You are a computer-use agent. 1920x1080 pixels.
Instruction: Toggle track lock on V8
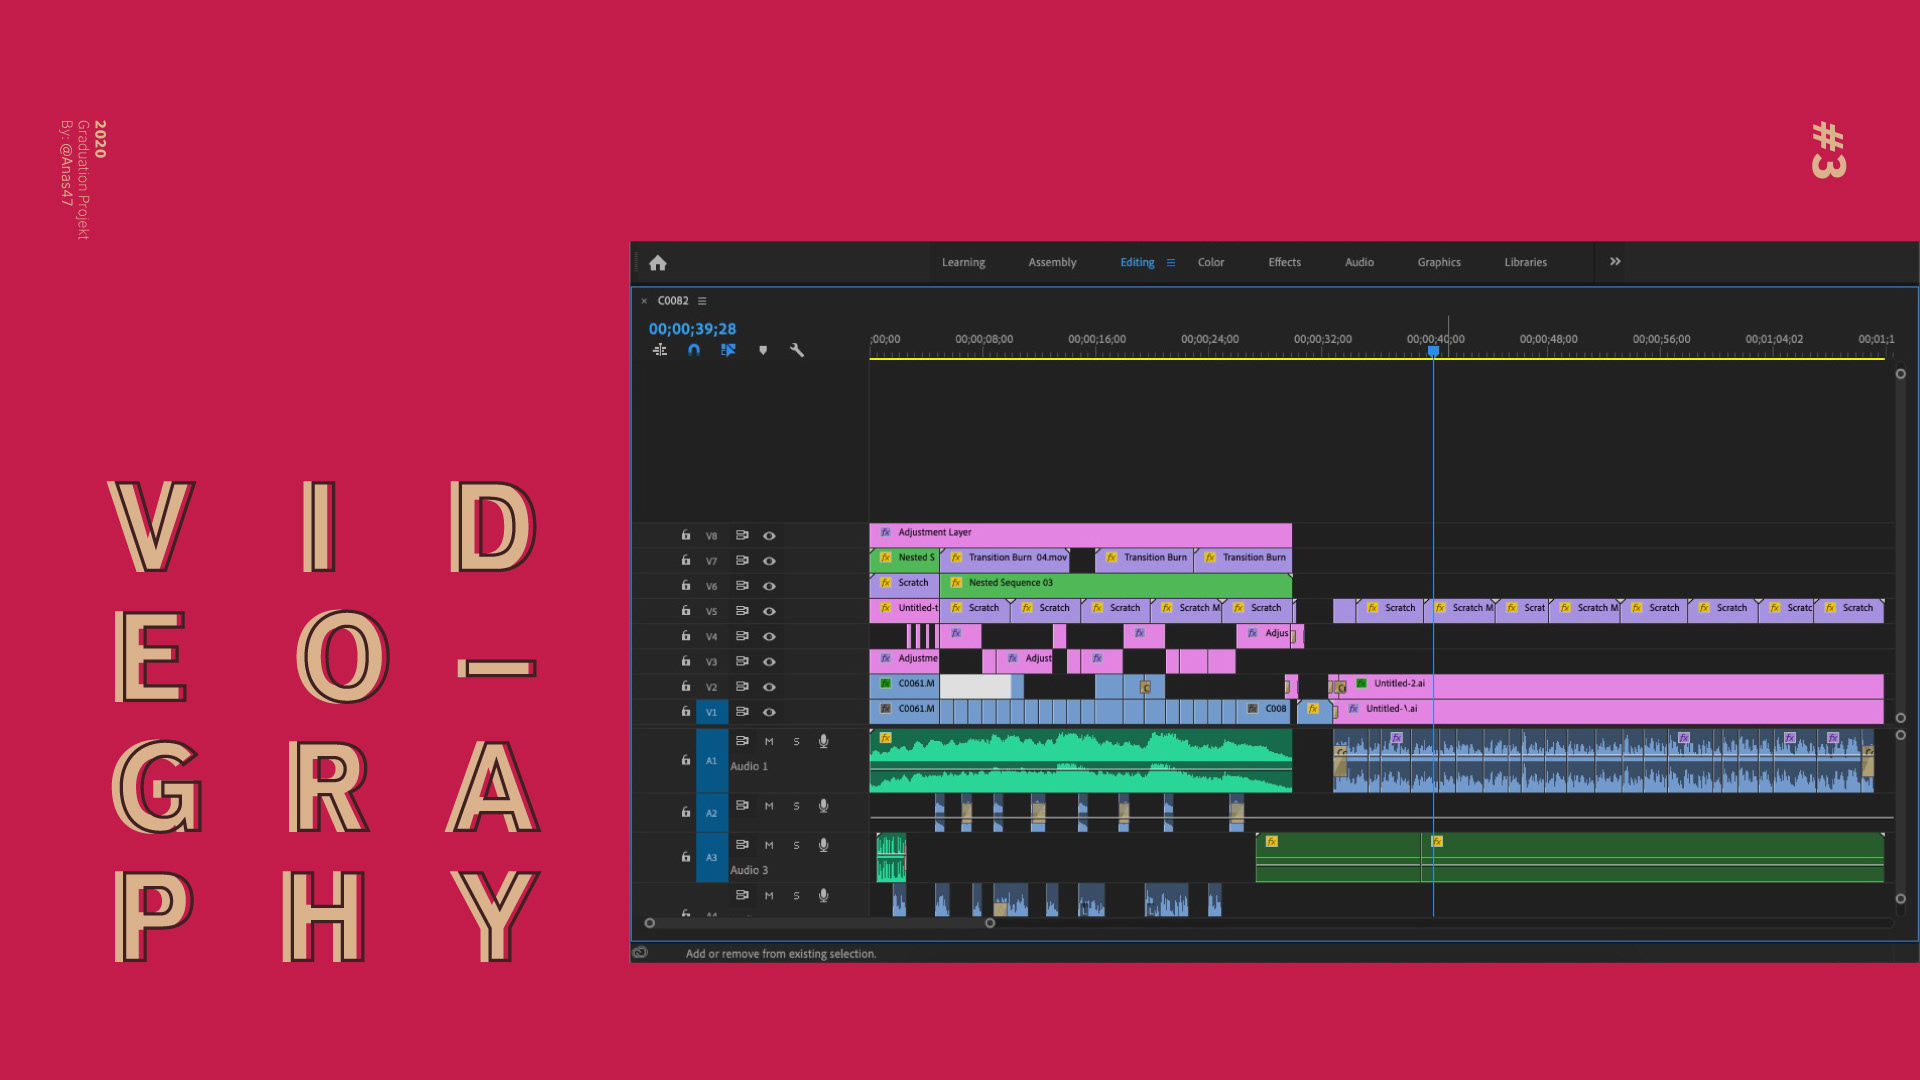coord(686,536)
